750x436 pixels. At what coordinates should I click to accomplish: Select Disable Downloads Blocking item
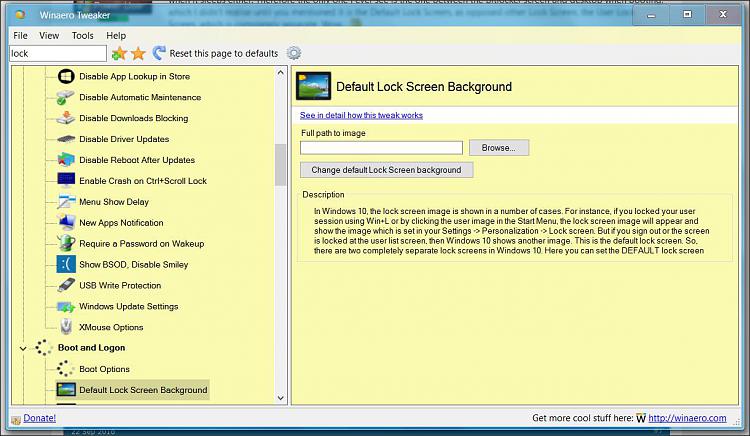(x=133, y=118)
